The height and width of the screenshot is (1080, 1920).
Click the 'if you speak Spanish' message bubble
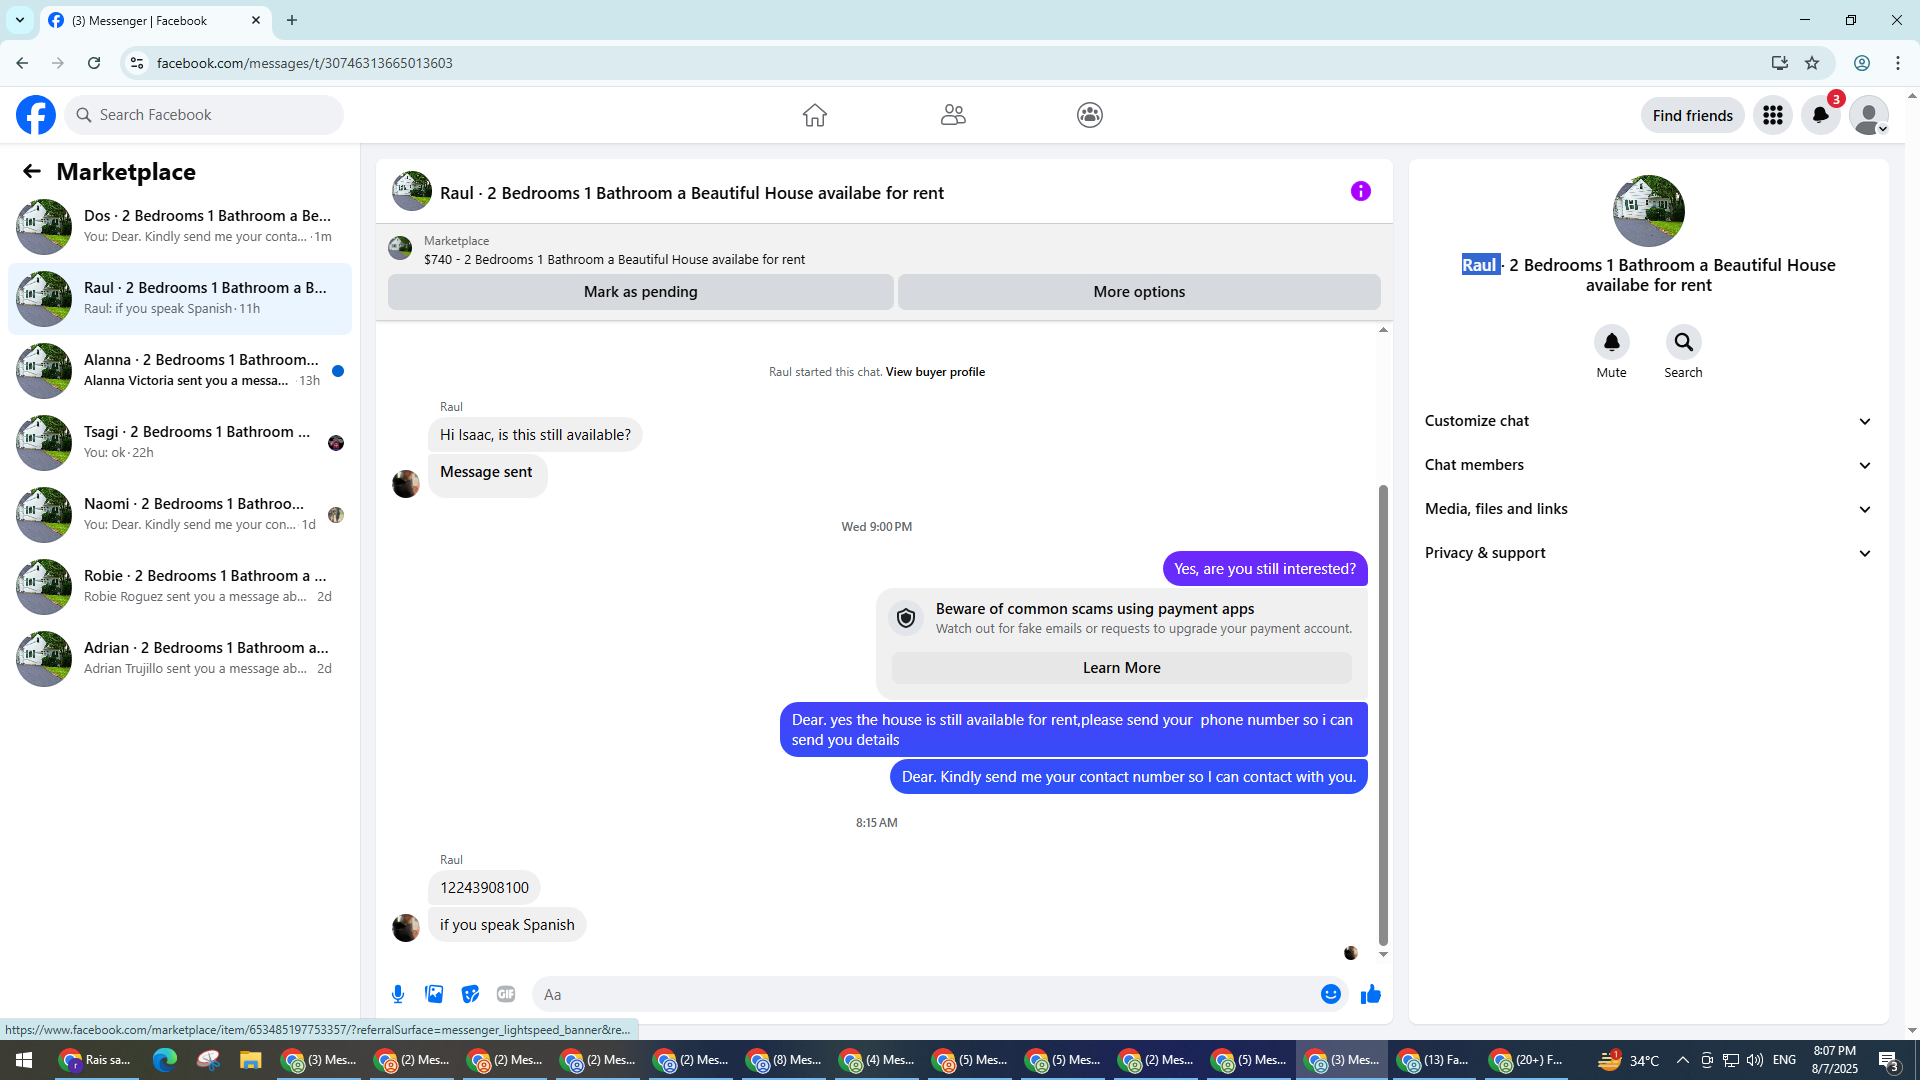(x=507, y=925)
